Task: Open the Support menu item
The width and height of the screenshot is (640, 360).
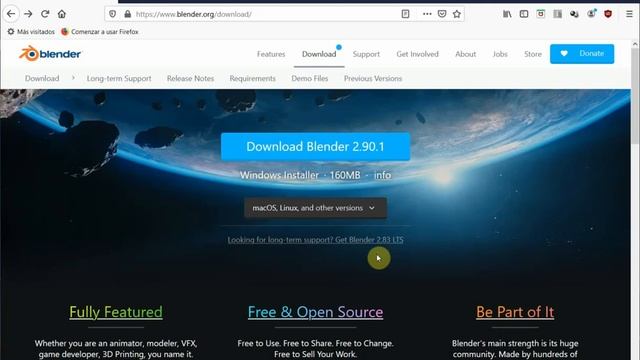Action: pos(366,54)
